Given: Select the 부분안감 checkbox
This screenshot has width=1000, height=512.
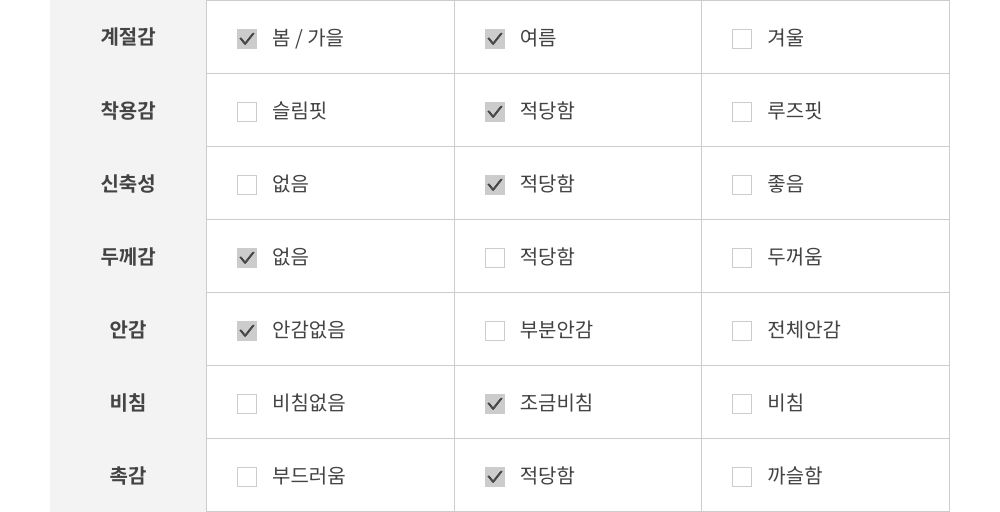Looking at the screenshot, I should pyautogui.click(x=495, y=331).
